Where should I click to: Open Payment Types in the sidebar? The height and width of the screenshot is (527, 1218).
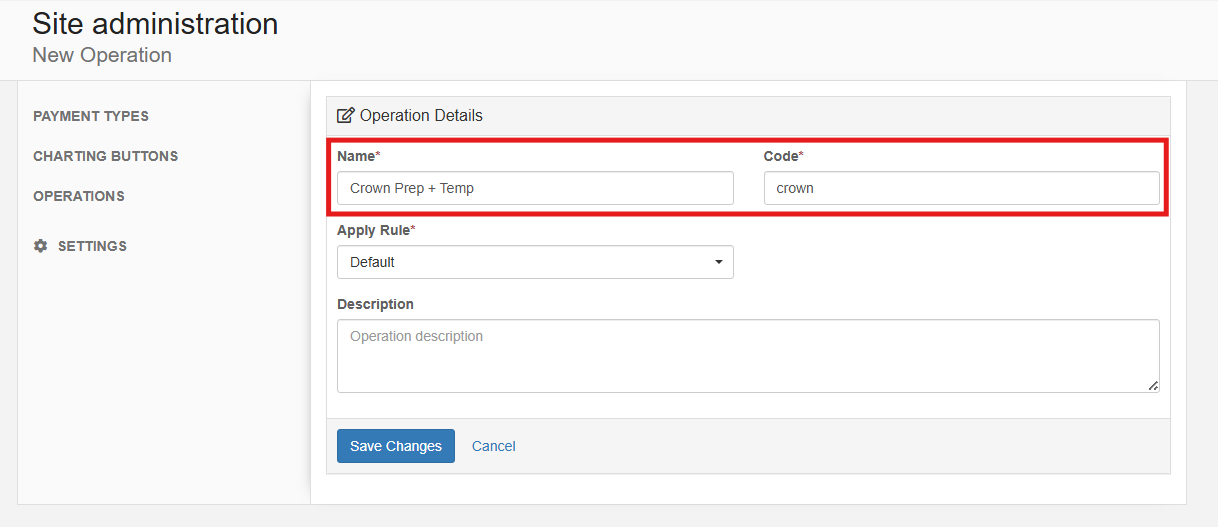(x=91, y=116)
